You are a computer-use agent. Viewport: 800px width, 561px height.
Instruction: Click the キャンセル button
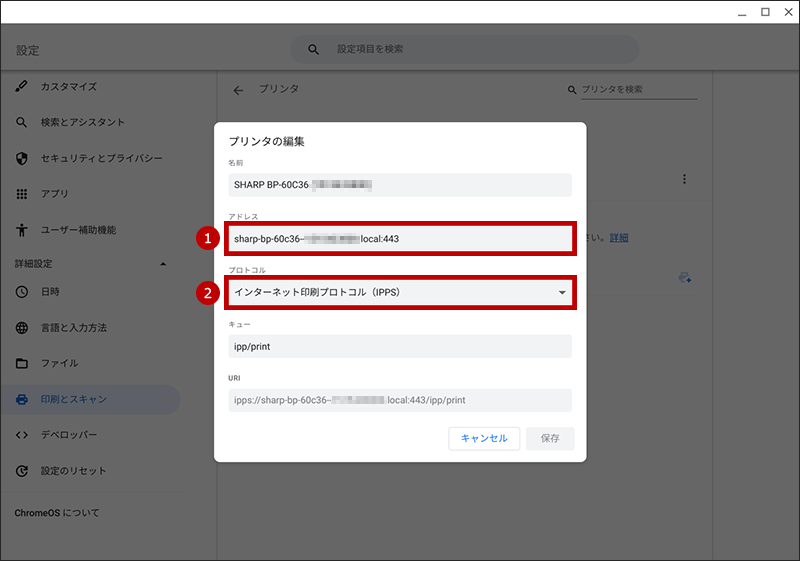click(484, 439)
